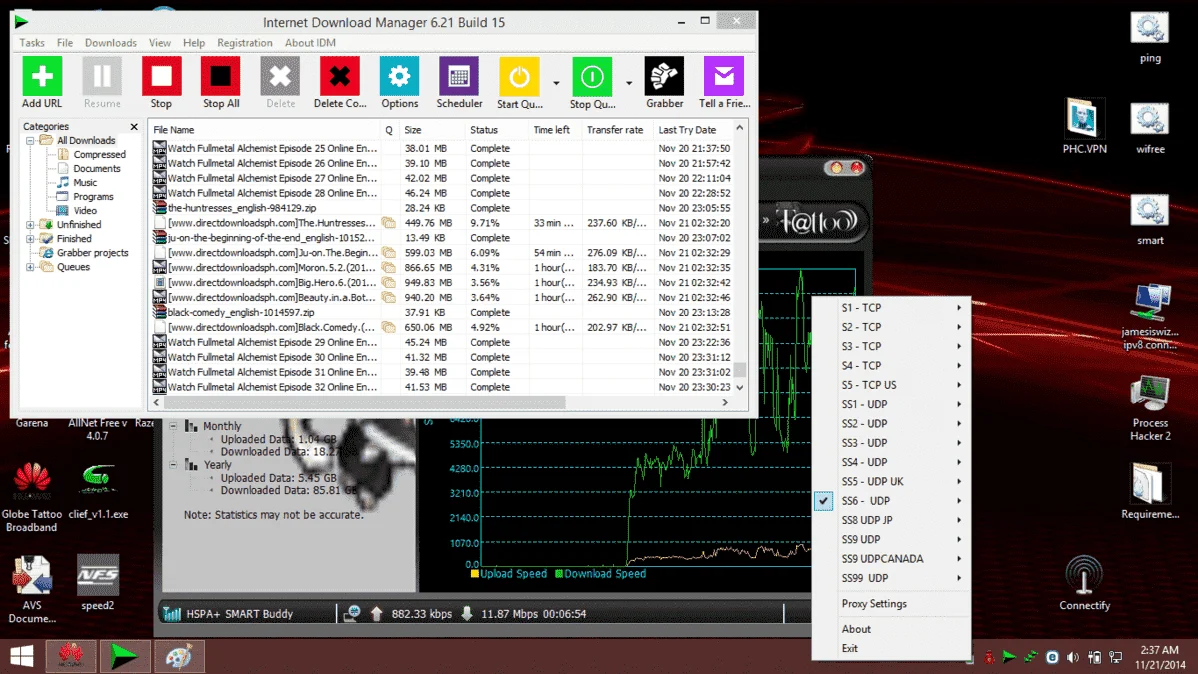Click the Delete toolbar icon
The height and width of the screenshot is (674, 1198).
point(280,77)
